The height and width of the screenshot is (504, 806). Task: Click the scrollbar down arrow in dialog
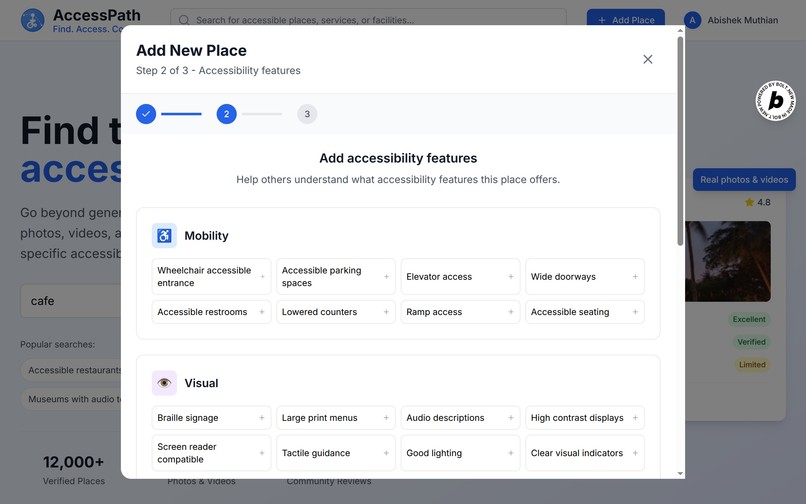pos(680,474)
